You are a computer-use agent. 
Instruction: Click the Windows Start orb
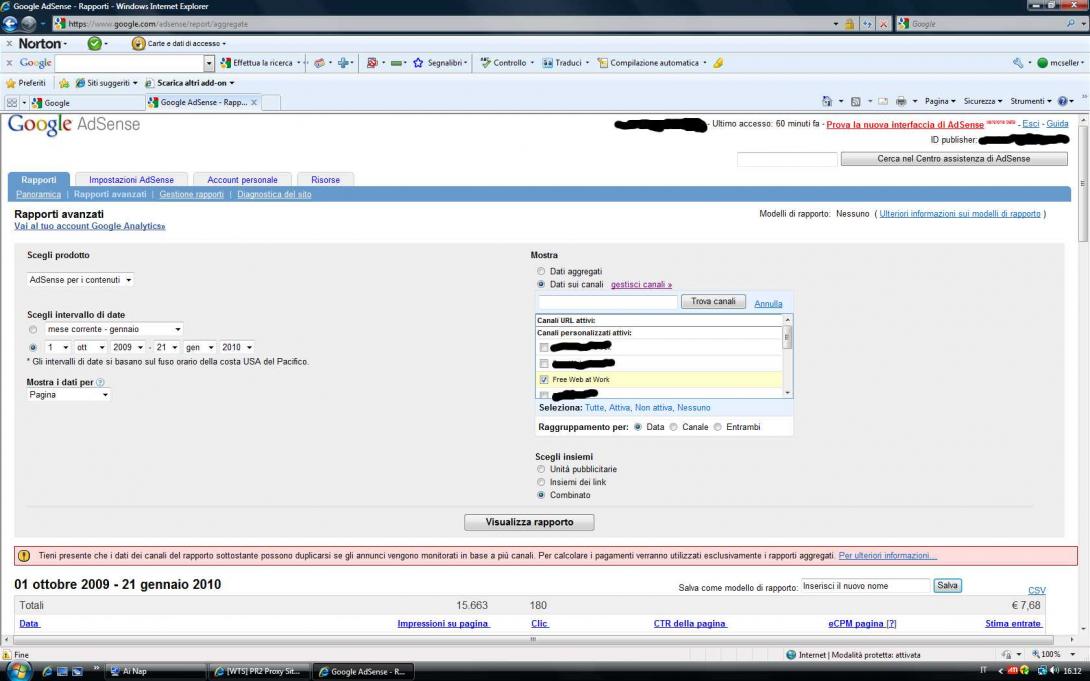pyautogui.click(x=18, y=671)
